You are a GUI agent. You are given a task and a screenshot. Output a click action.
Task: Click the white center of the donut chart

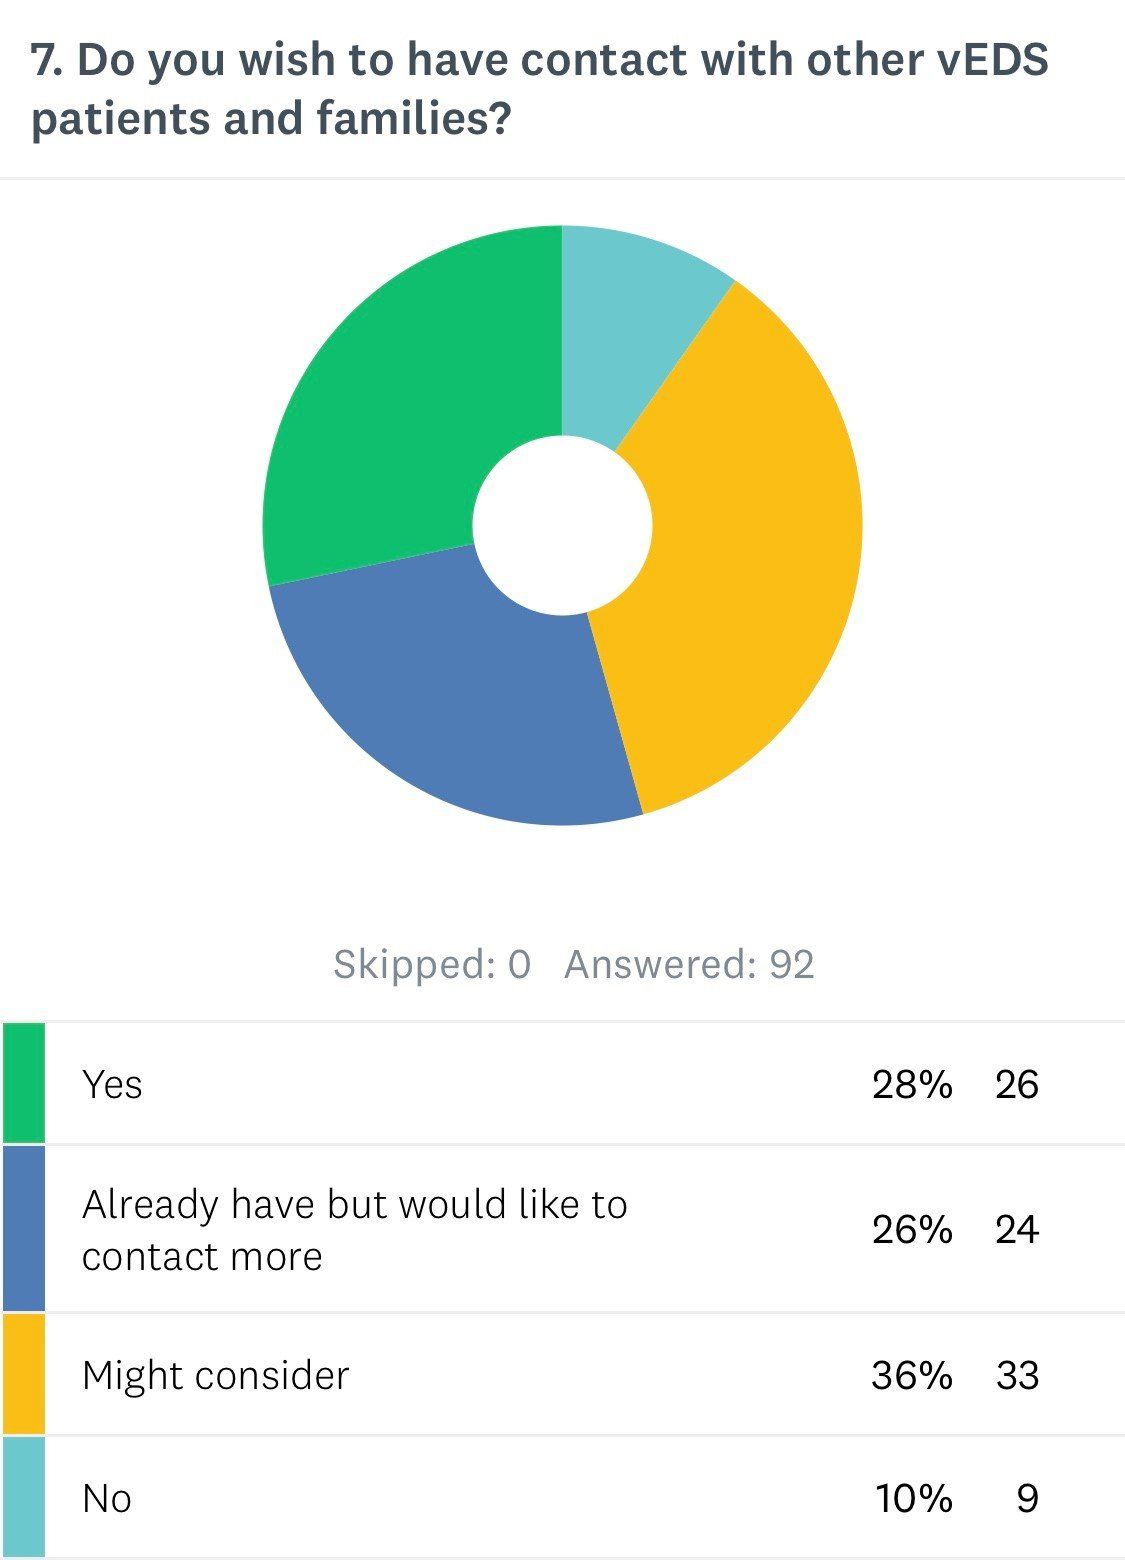(562, 526)
